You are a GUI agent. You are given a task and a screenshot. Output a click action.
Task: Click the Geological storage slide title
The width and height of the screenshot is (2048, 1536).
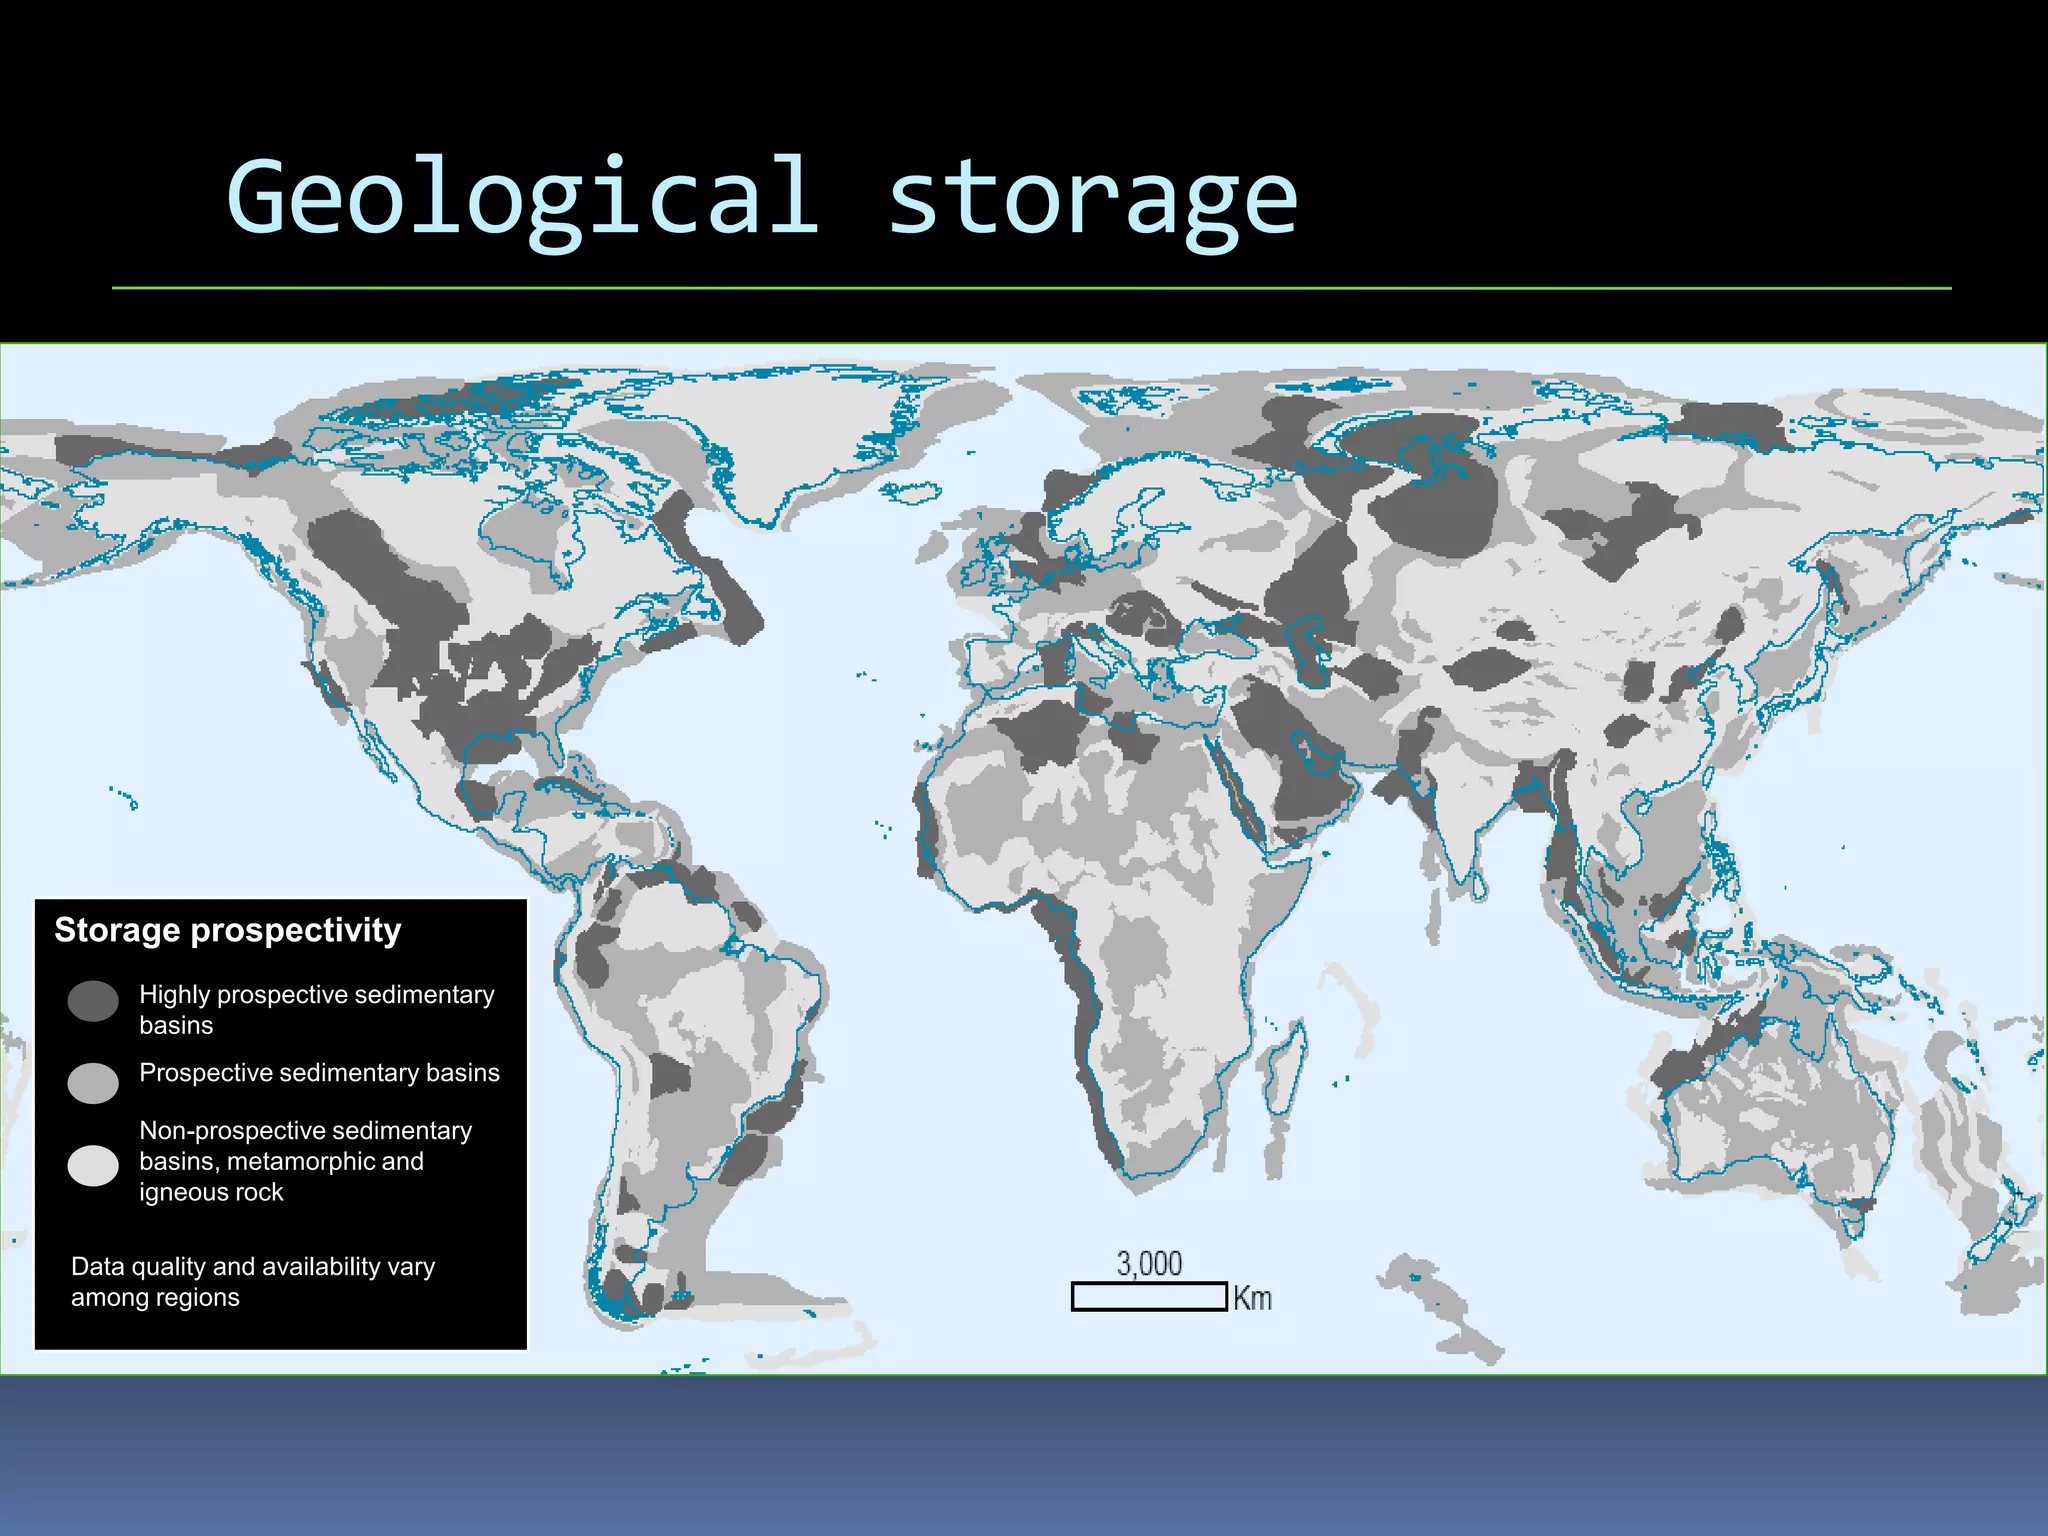[x=762, y=197]
